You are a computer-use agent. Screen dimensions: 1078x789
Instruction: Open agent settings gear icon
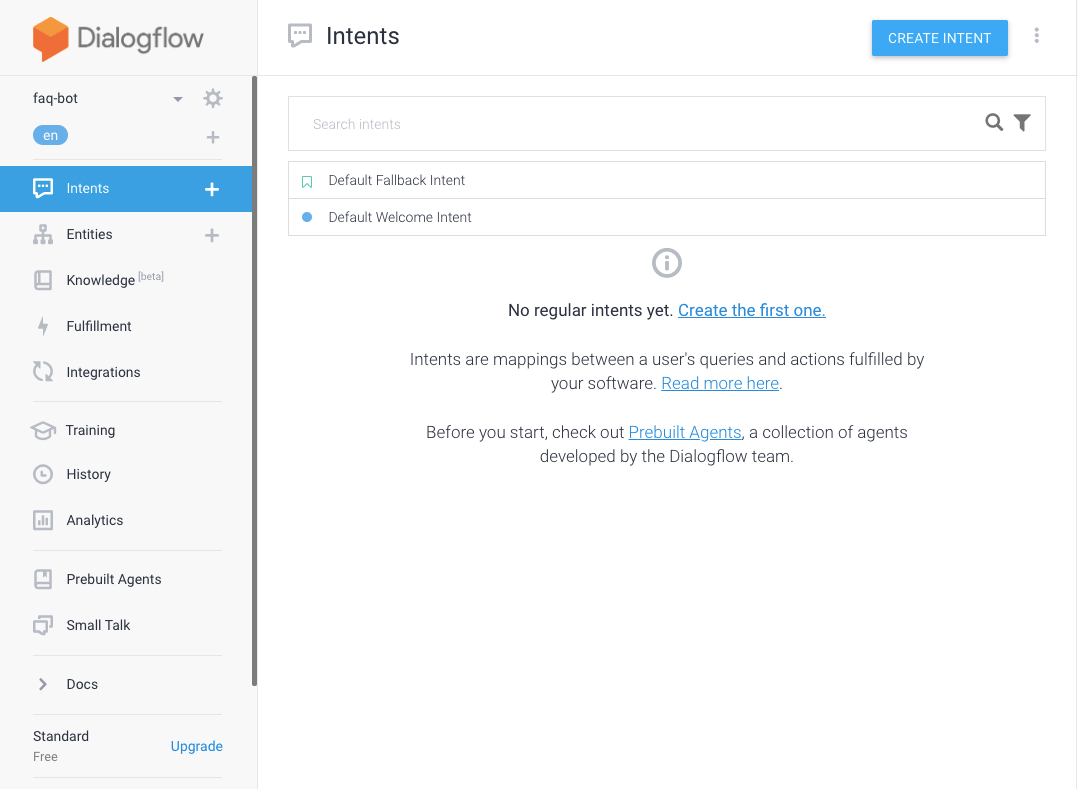point(212,98)
